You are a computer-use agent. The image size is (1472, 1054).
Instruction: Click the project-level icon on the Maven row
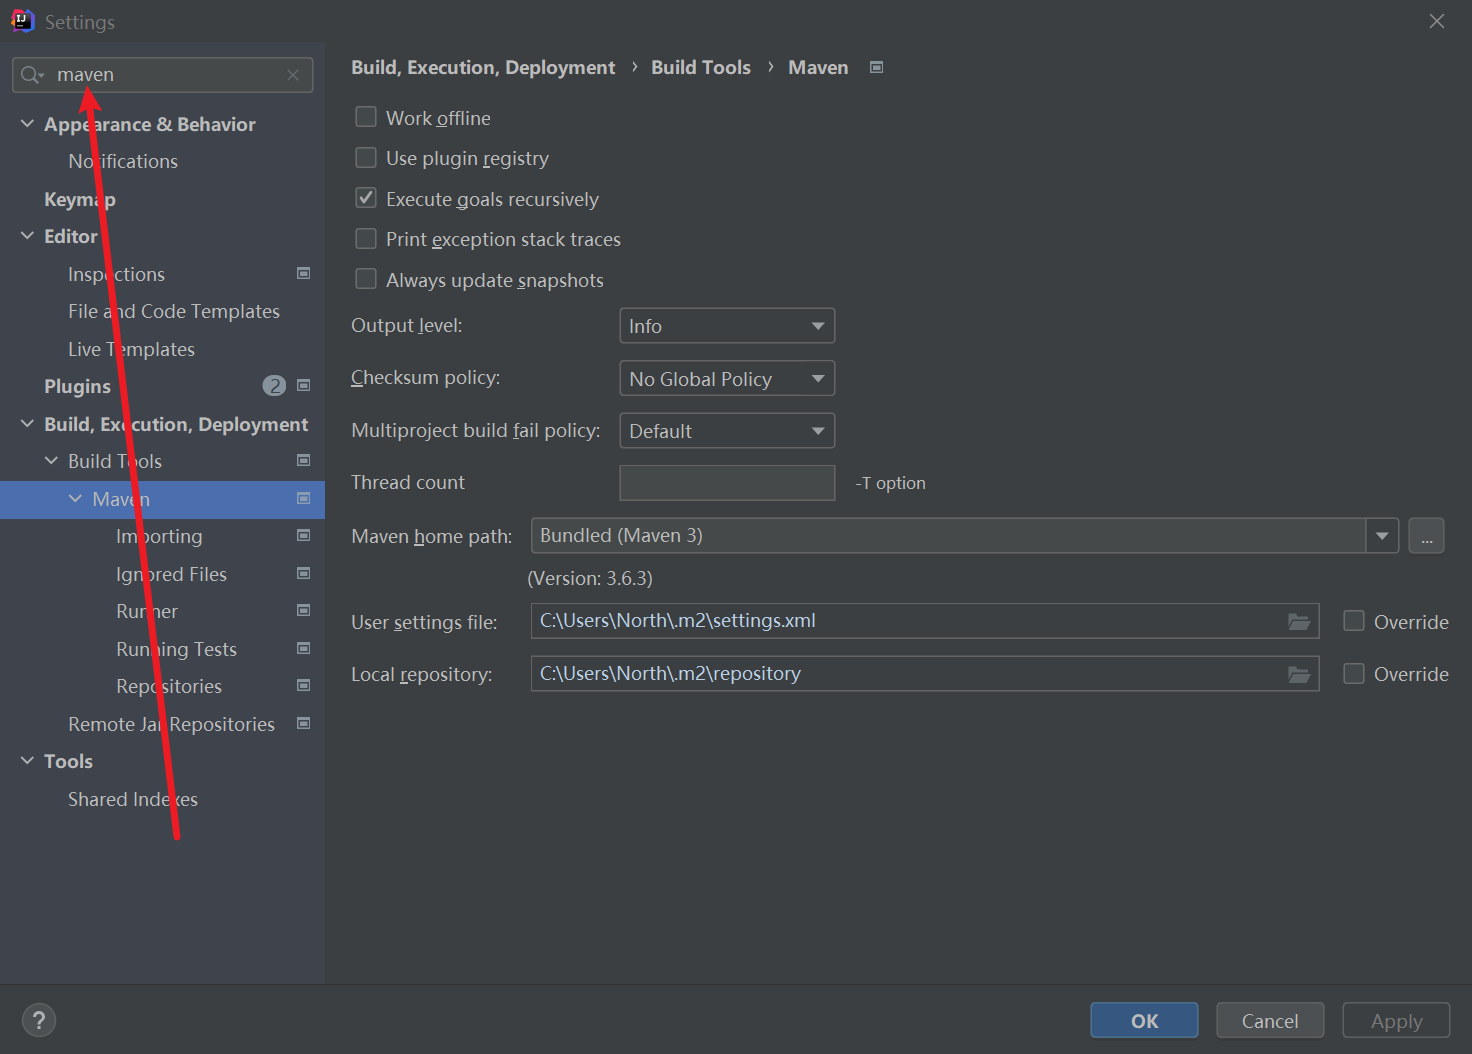click(x=304, y=498)
